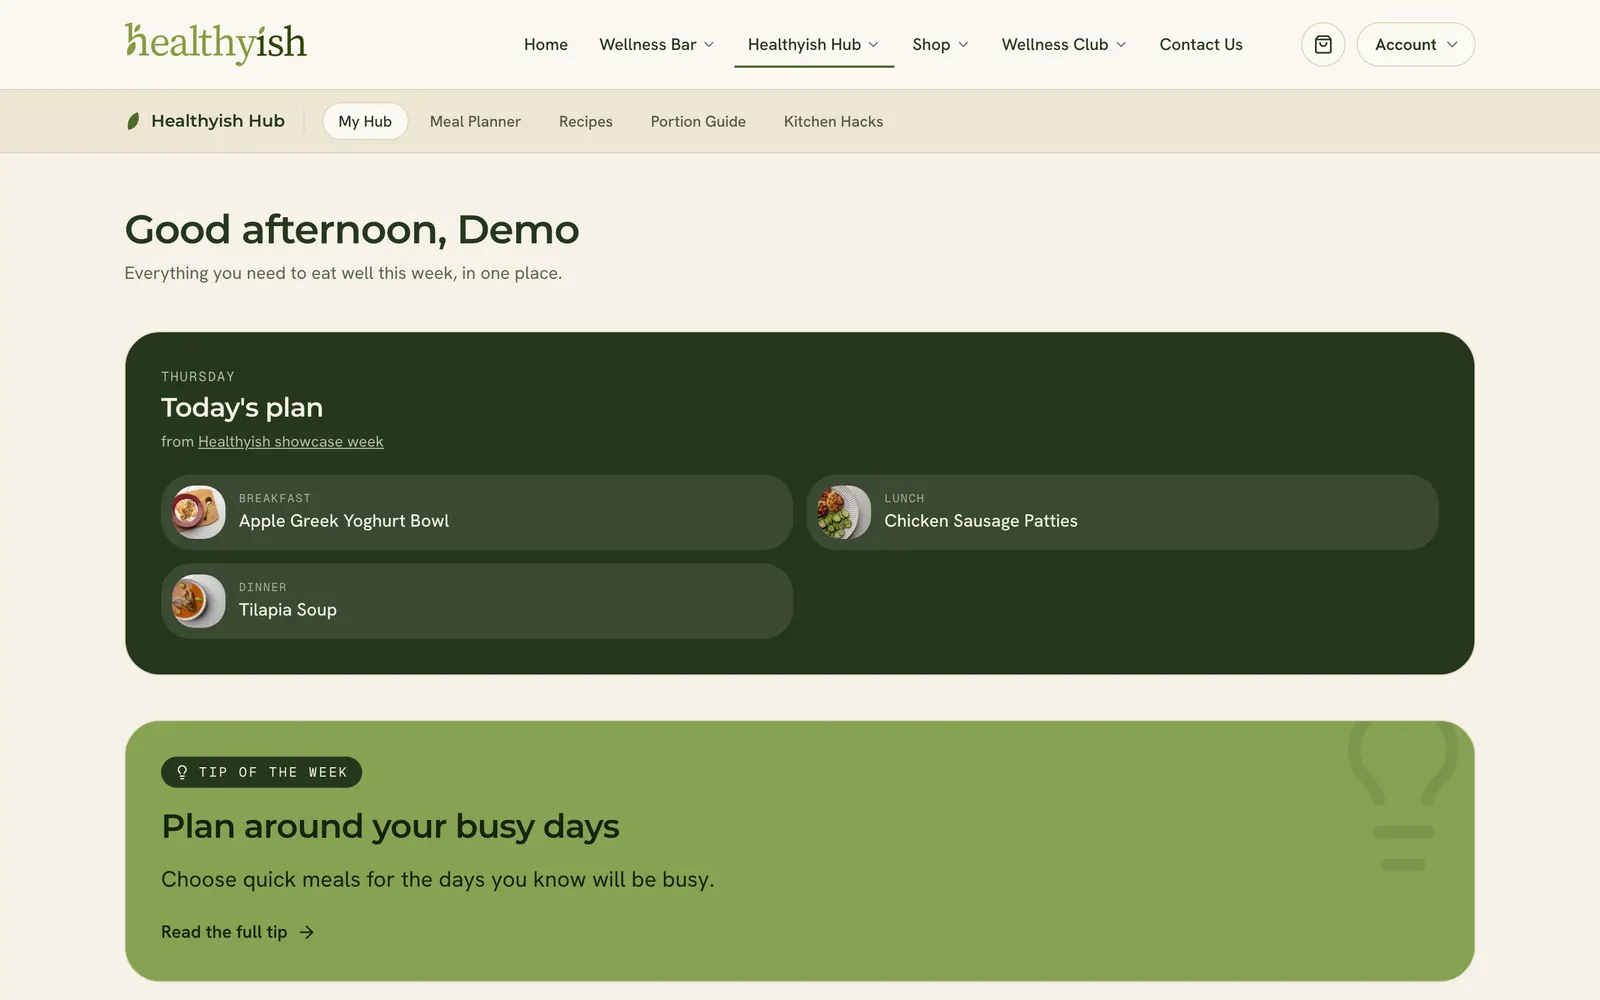Expand the Shop dropdown menu
1600x1000 pixels.
(x=941, y=45)
